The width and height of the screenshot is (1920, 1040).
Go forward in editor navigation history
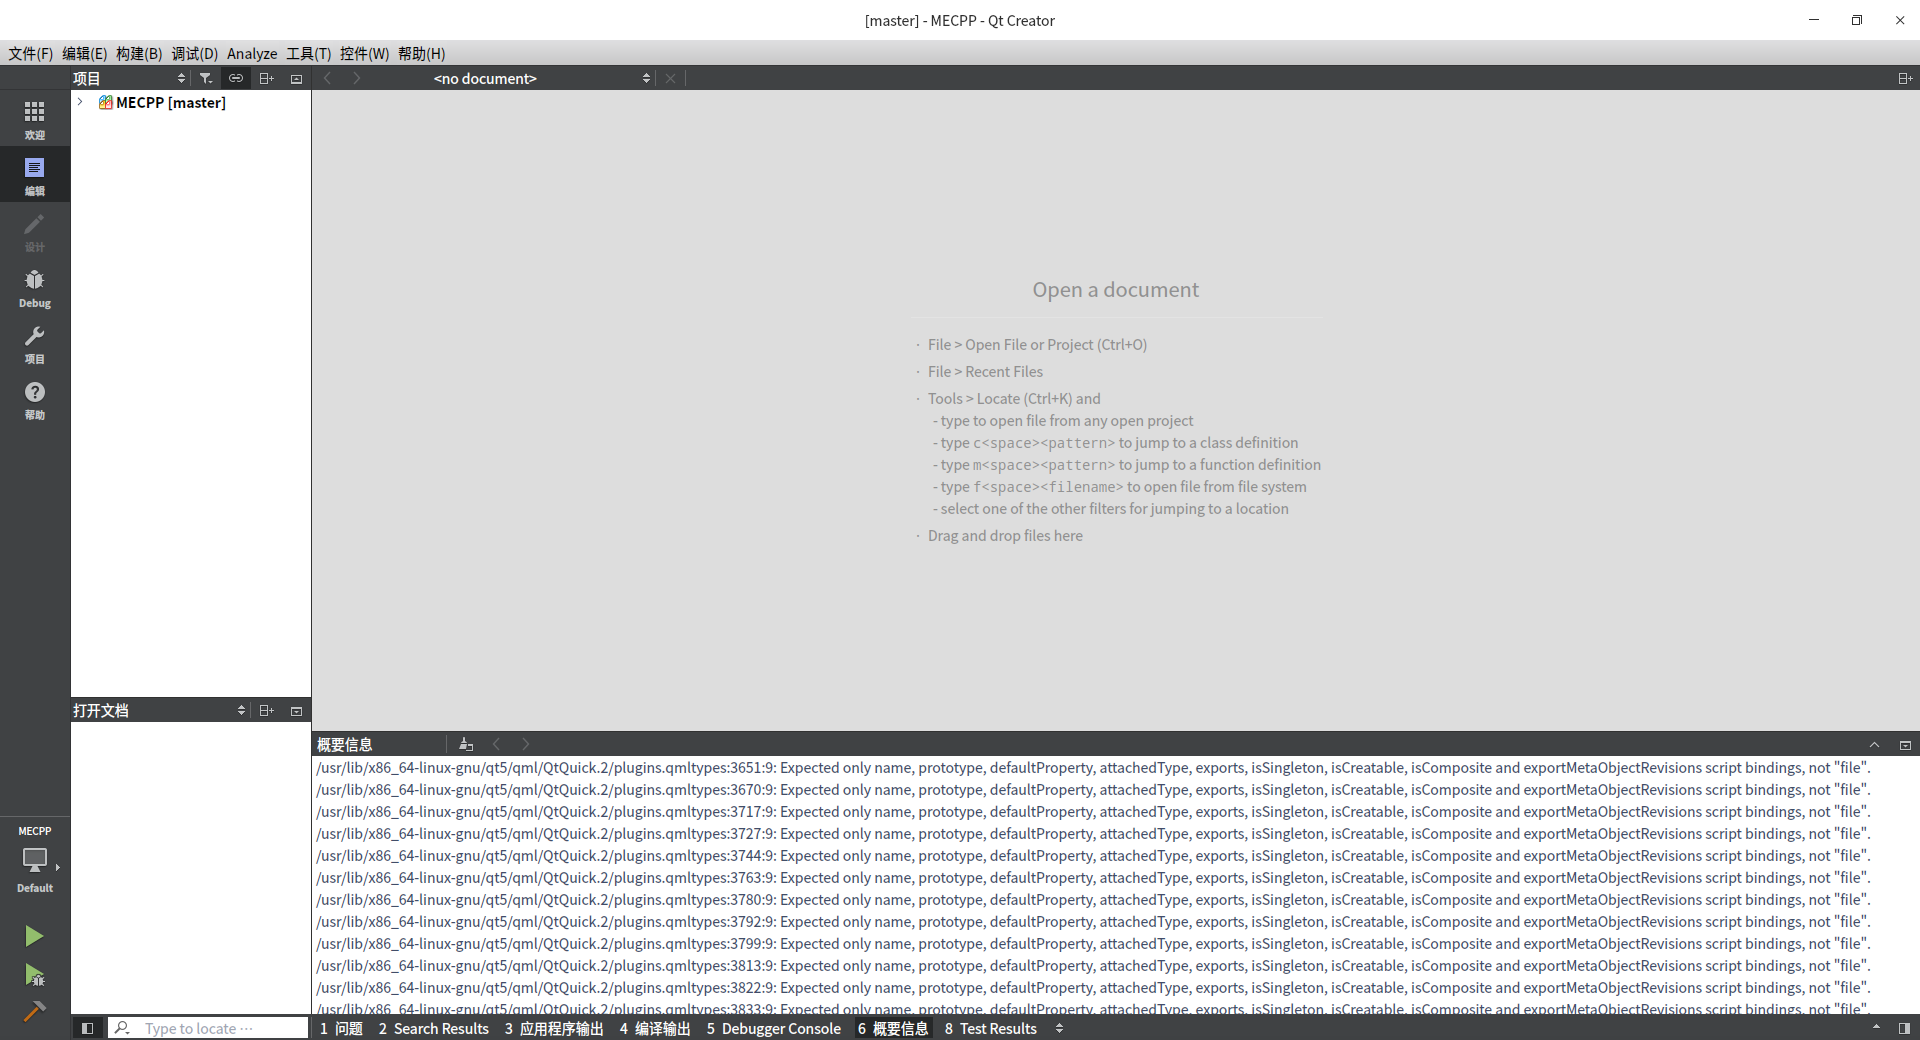(x=357, y=78)
